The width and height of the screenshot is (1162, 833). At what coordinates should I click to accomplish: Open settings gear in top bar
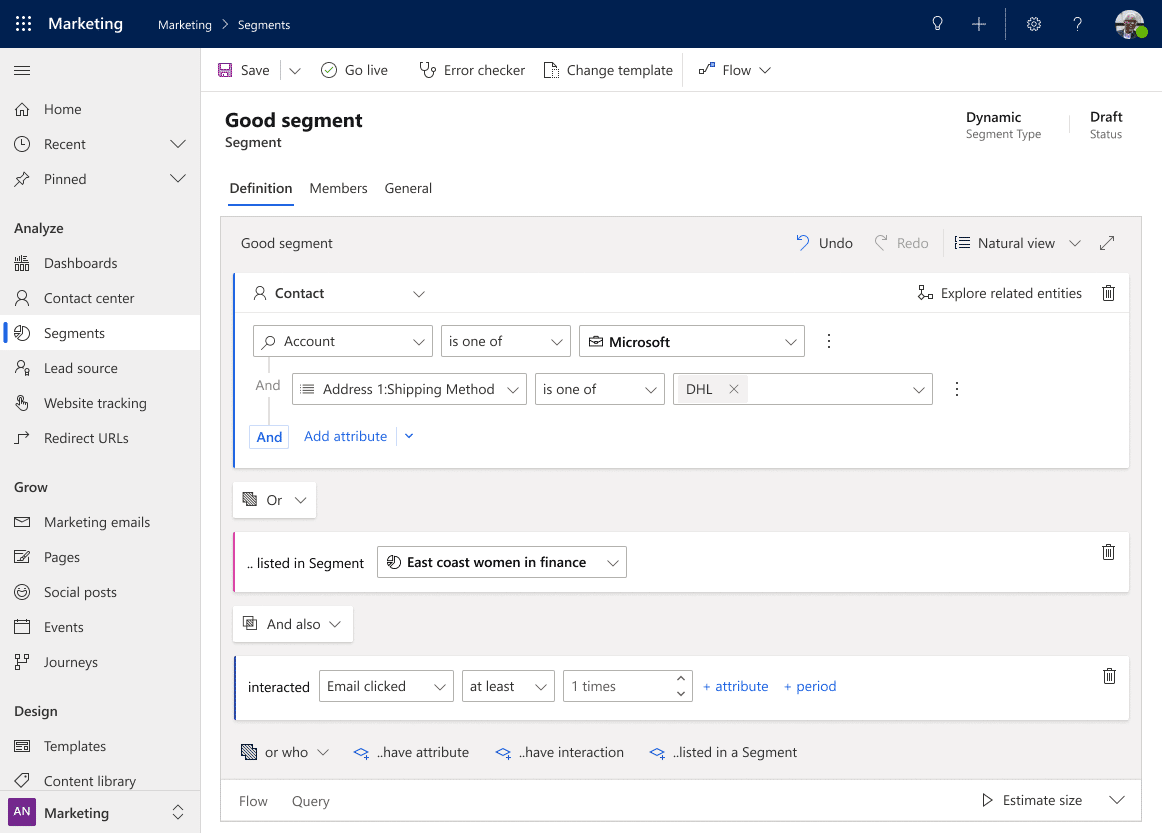1034,24
